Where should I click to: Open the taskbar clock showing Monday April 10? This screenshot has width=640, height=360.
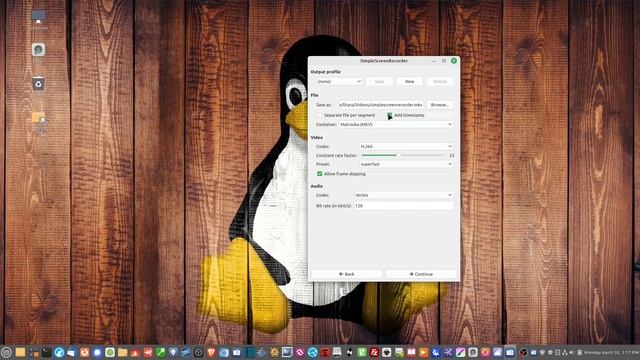click(x=611, y=352)
